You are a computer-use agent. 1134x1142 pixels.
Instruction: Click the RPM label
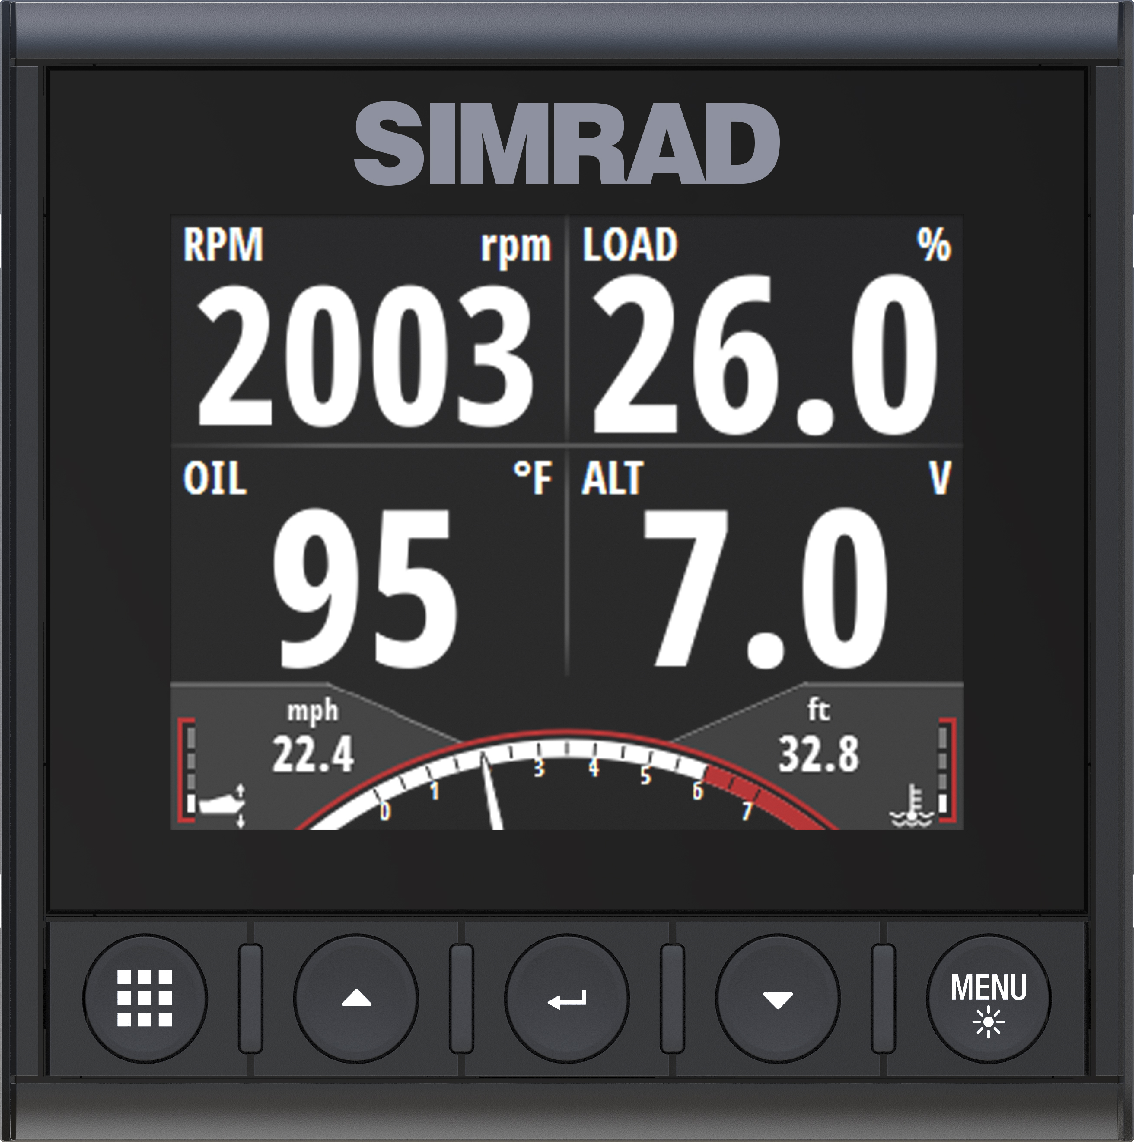(223, 245)
